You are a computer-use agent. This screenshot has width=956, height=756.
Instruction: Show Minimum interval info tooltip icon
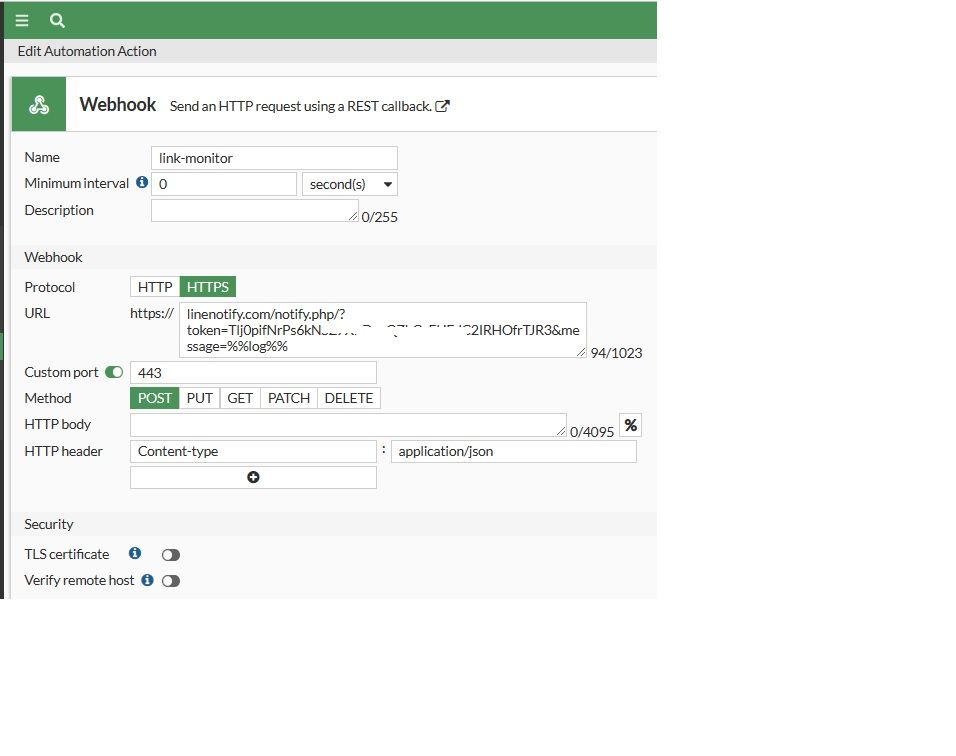[x=142, y=182]
